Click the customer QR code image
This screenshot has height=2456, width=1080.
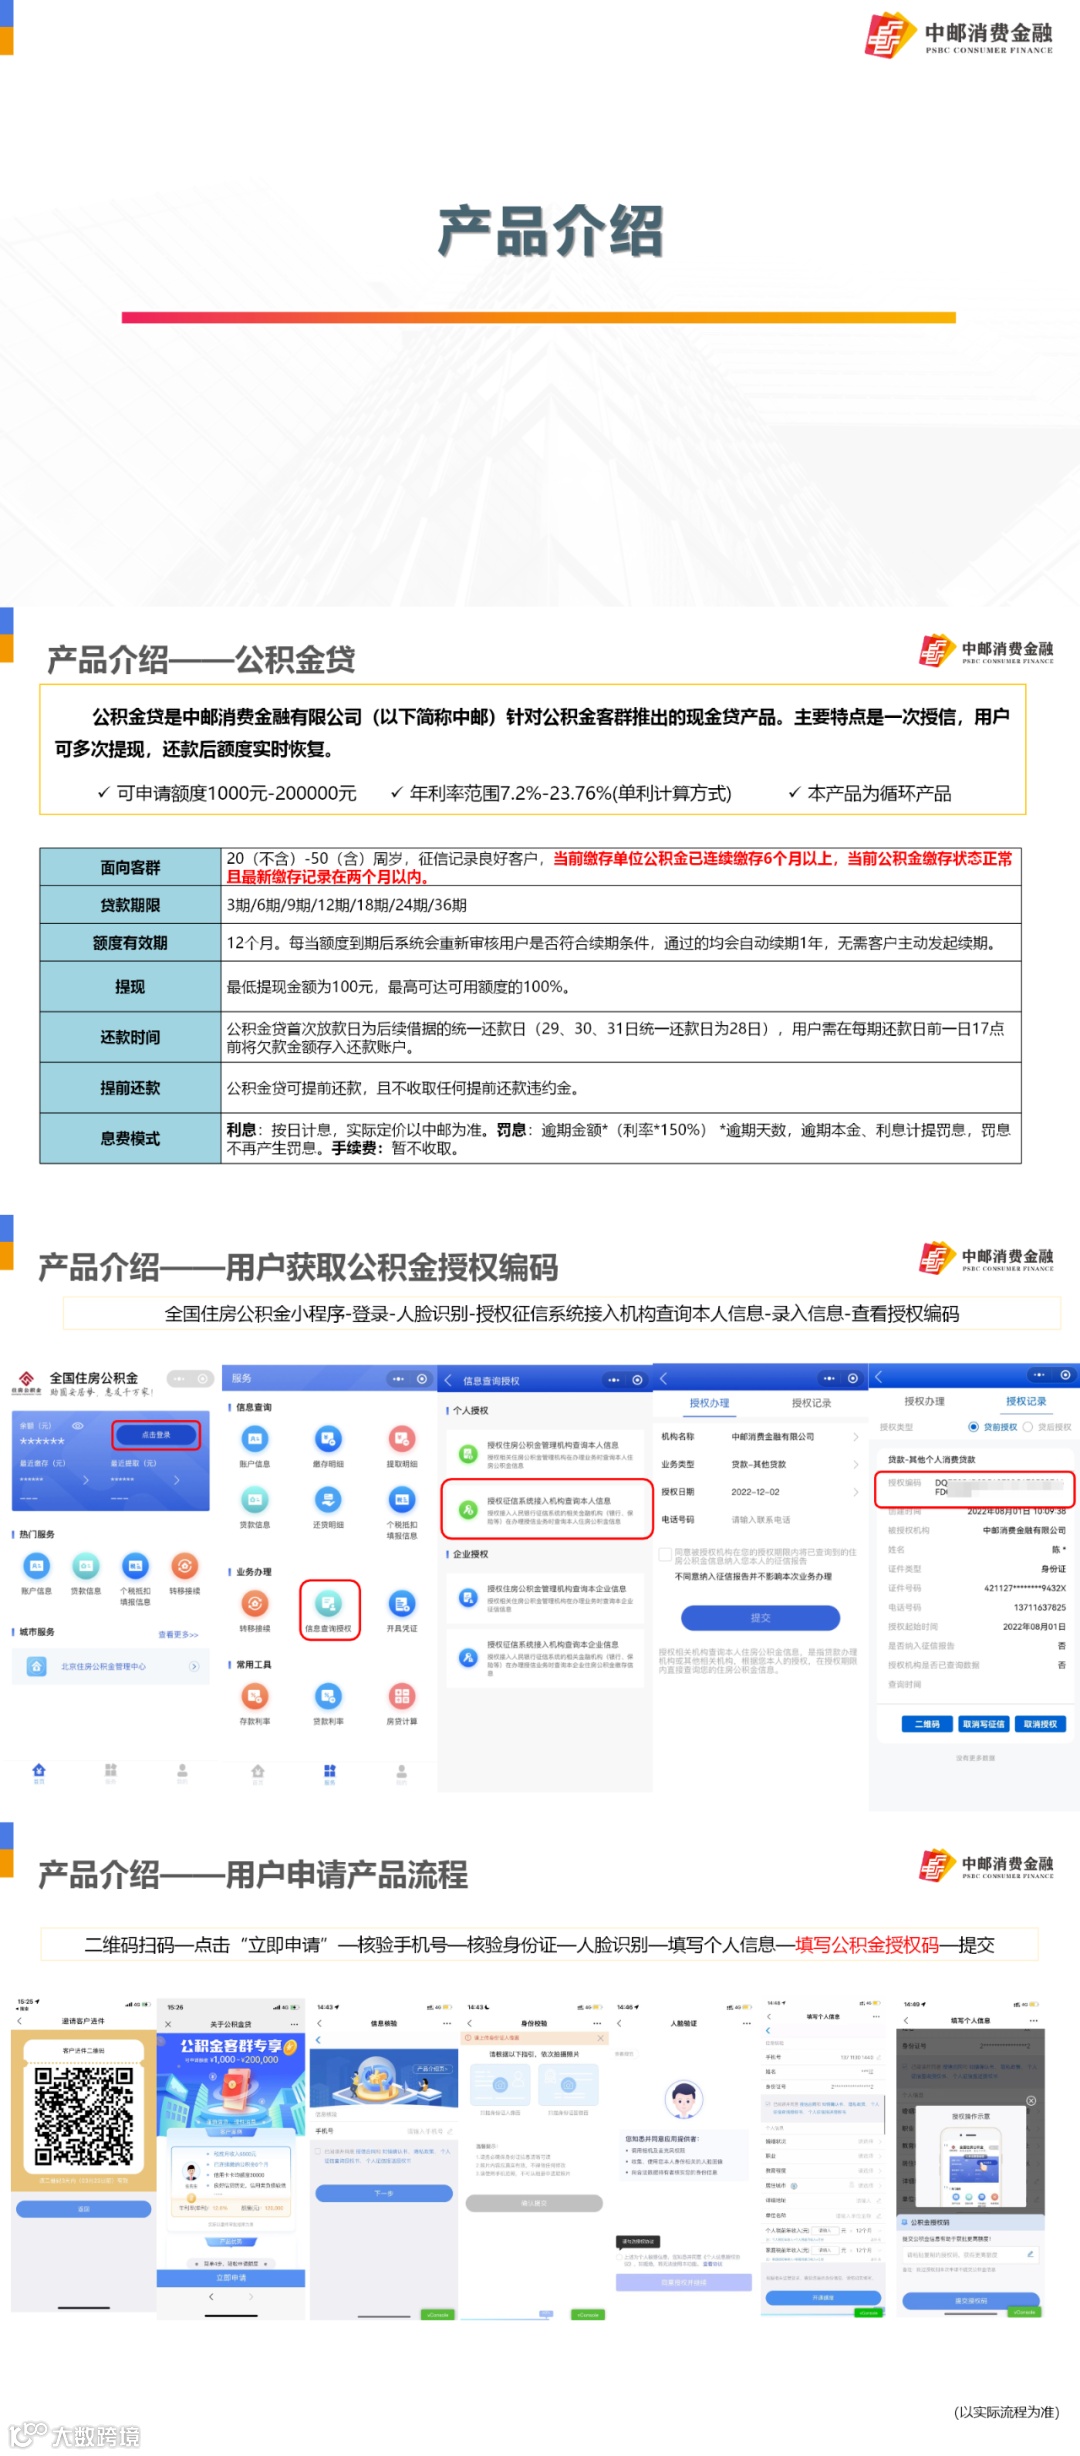[x=84, y=2115]
